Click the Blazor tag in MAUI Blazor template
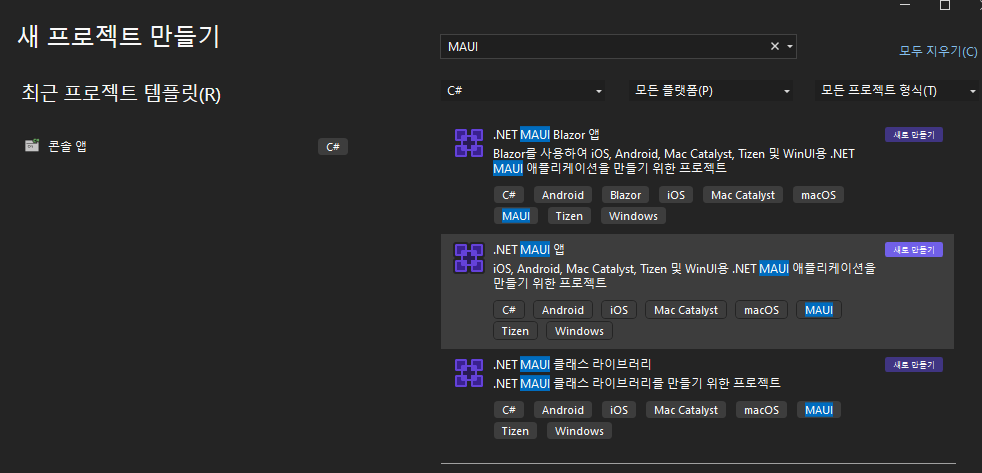 [x=626, y=195]
